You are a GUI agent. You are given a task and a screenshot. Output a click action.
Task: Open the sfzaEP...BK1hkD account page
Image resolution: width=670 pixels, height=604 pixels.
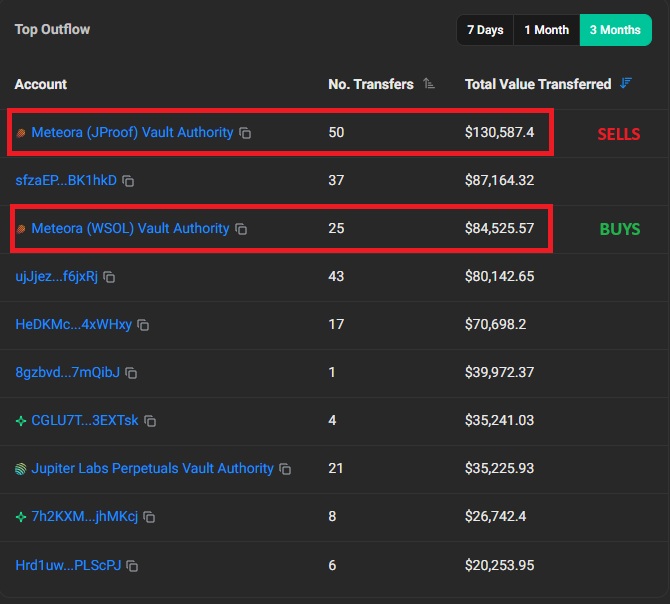[x=66, y=180]
